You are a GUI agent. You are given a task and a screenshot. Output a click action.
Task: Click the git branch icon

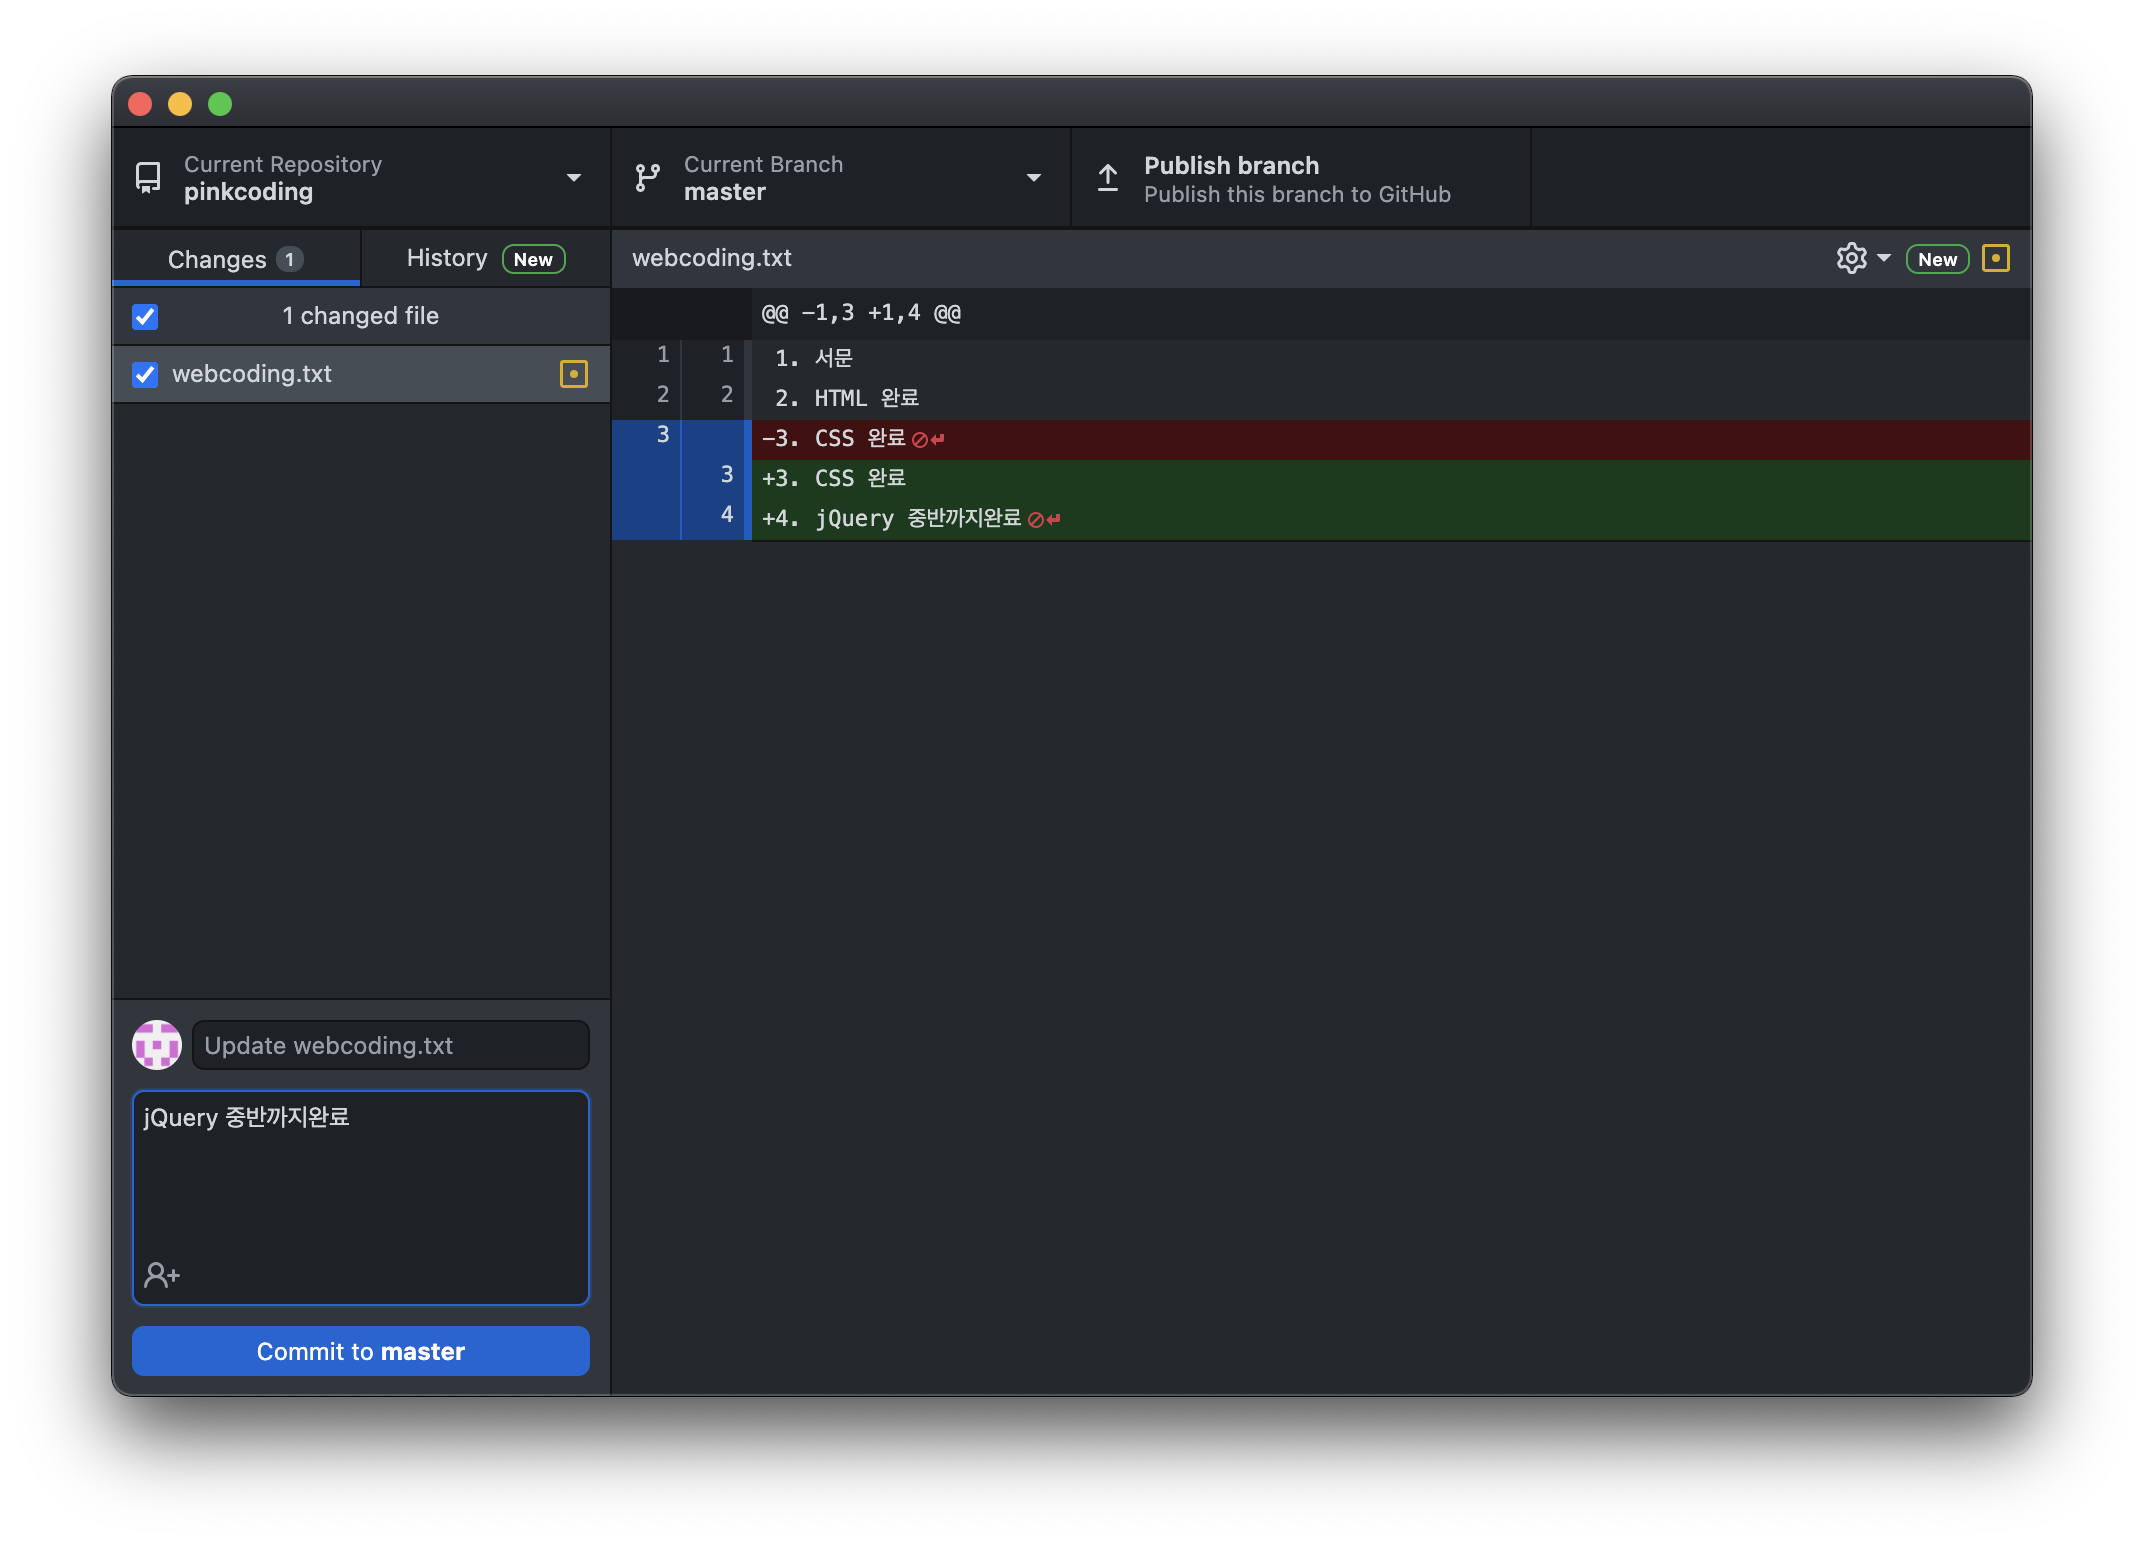click(648, 178)
